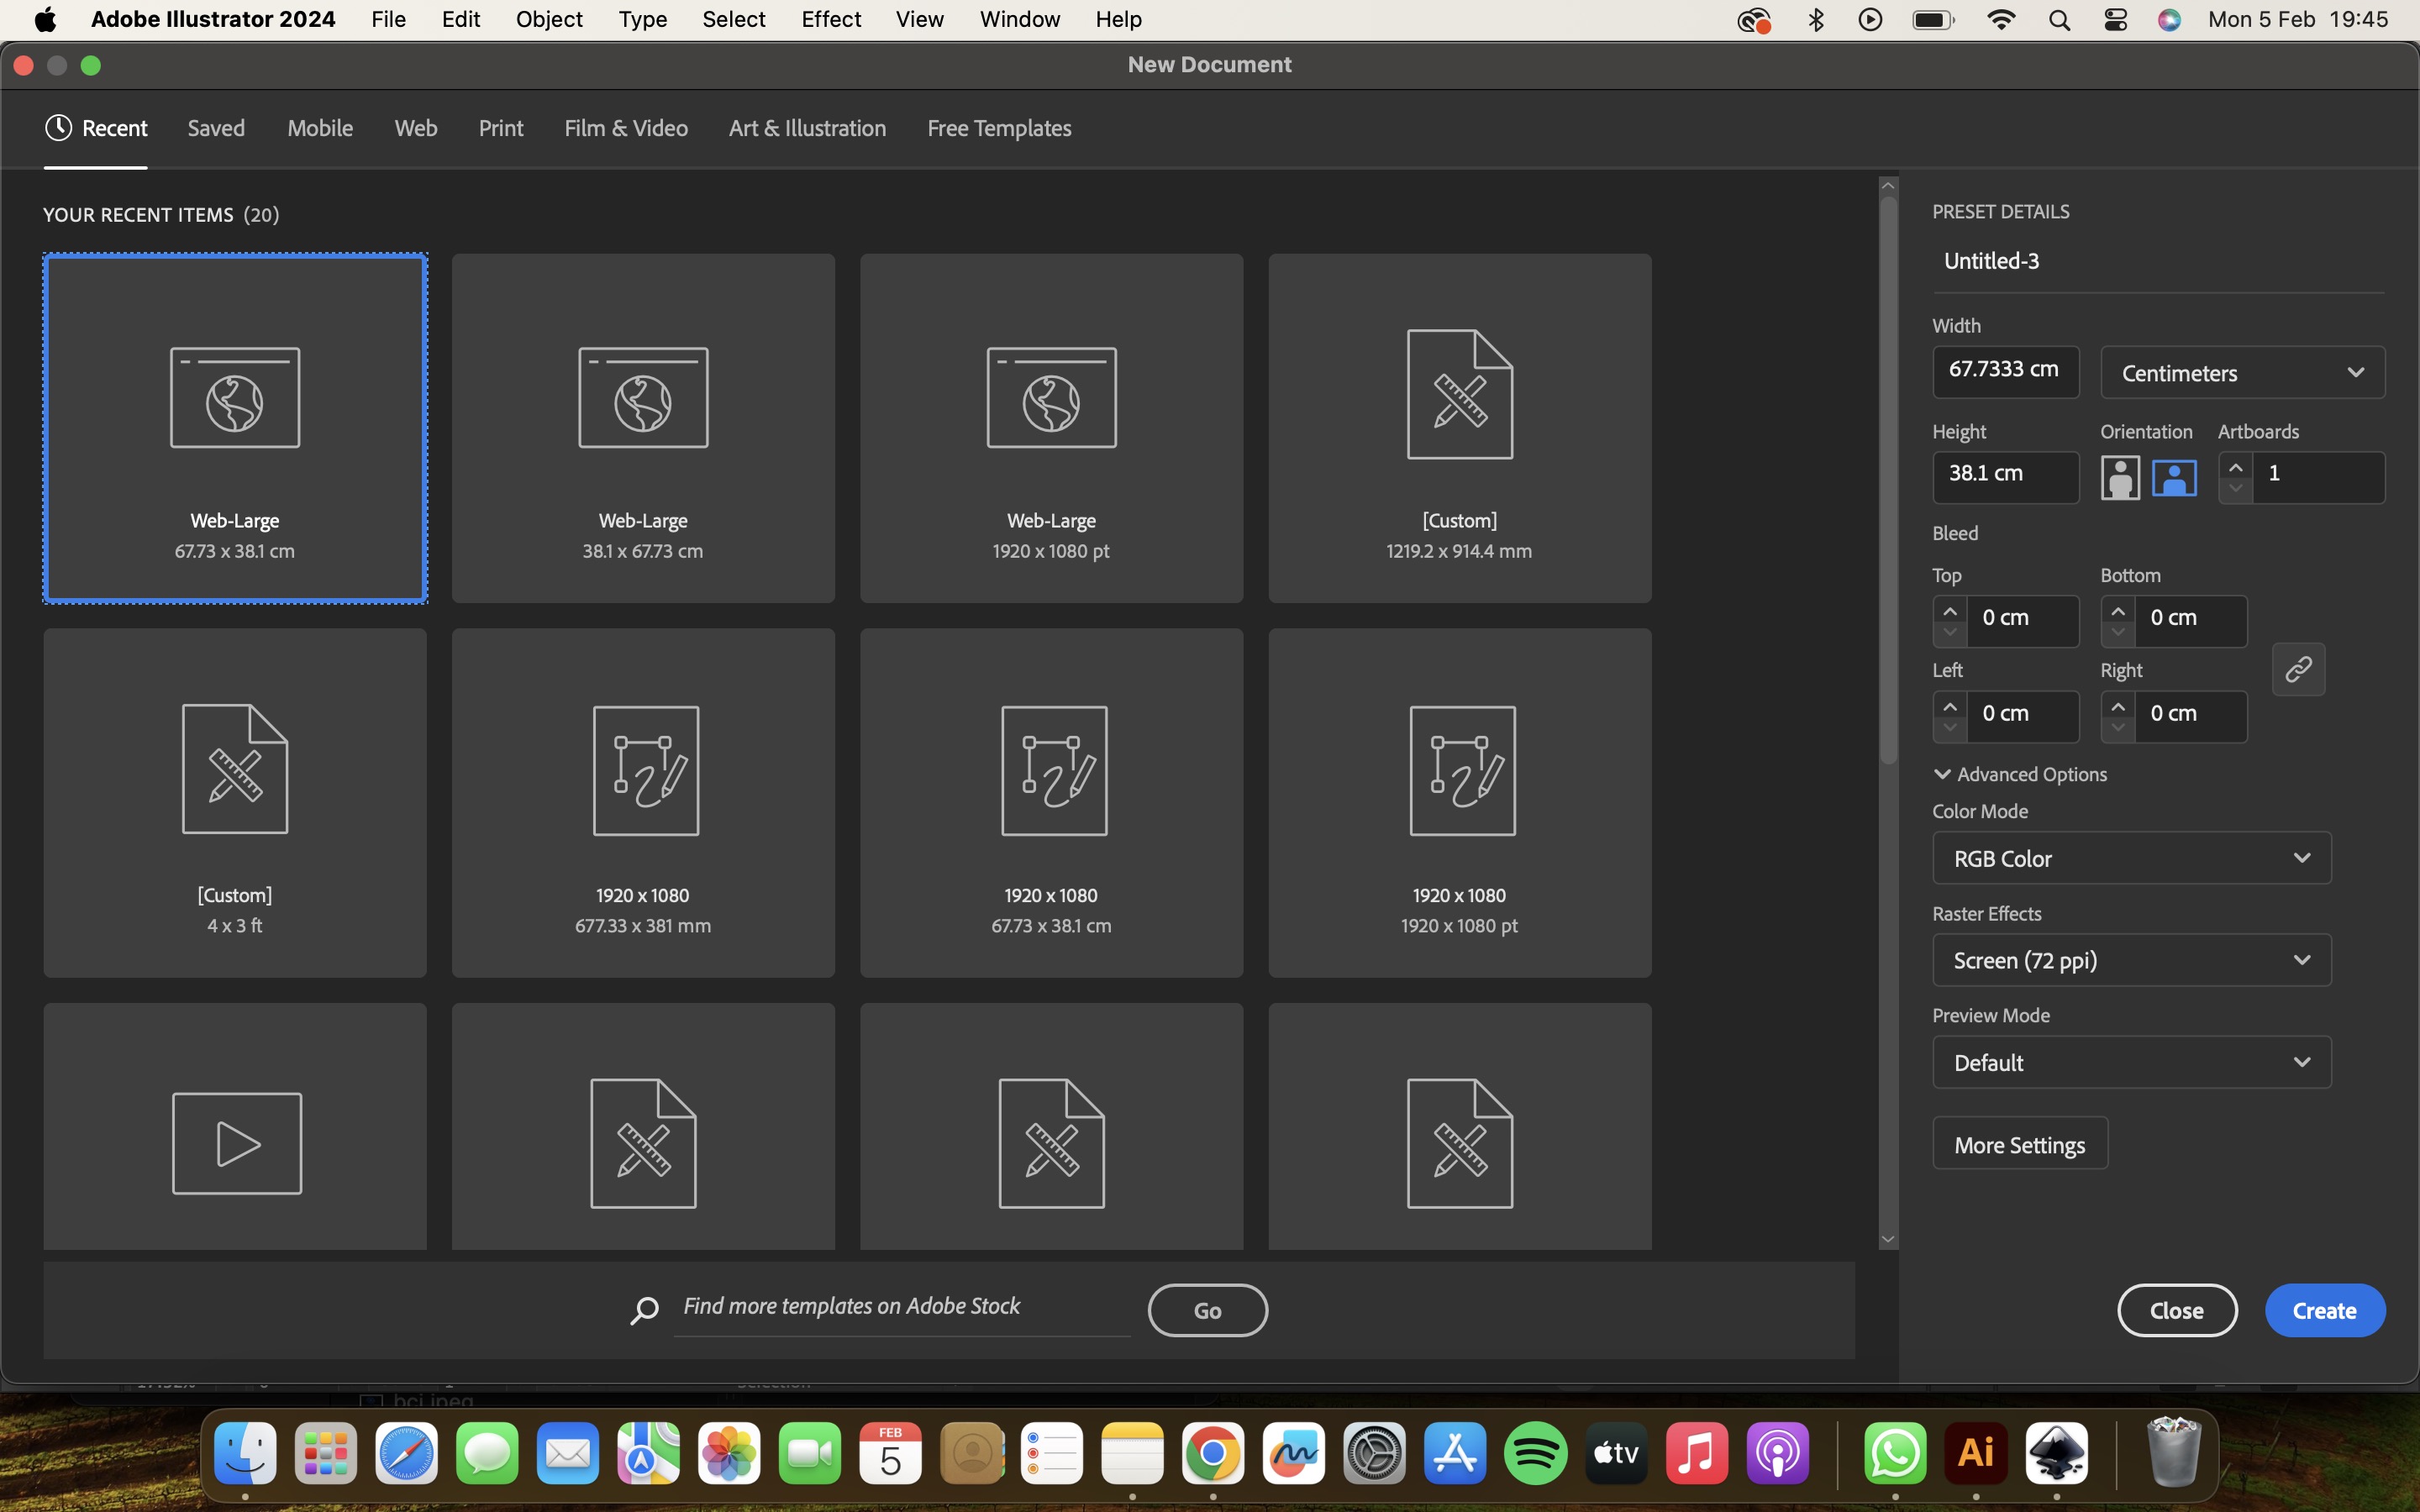Viewport: 2420px width, 1512px height.
Task: Choose the [Custom] 4 x 3 ft preset
Action: [x=235, y=803]
